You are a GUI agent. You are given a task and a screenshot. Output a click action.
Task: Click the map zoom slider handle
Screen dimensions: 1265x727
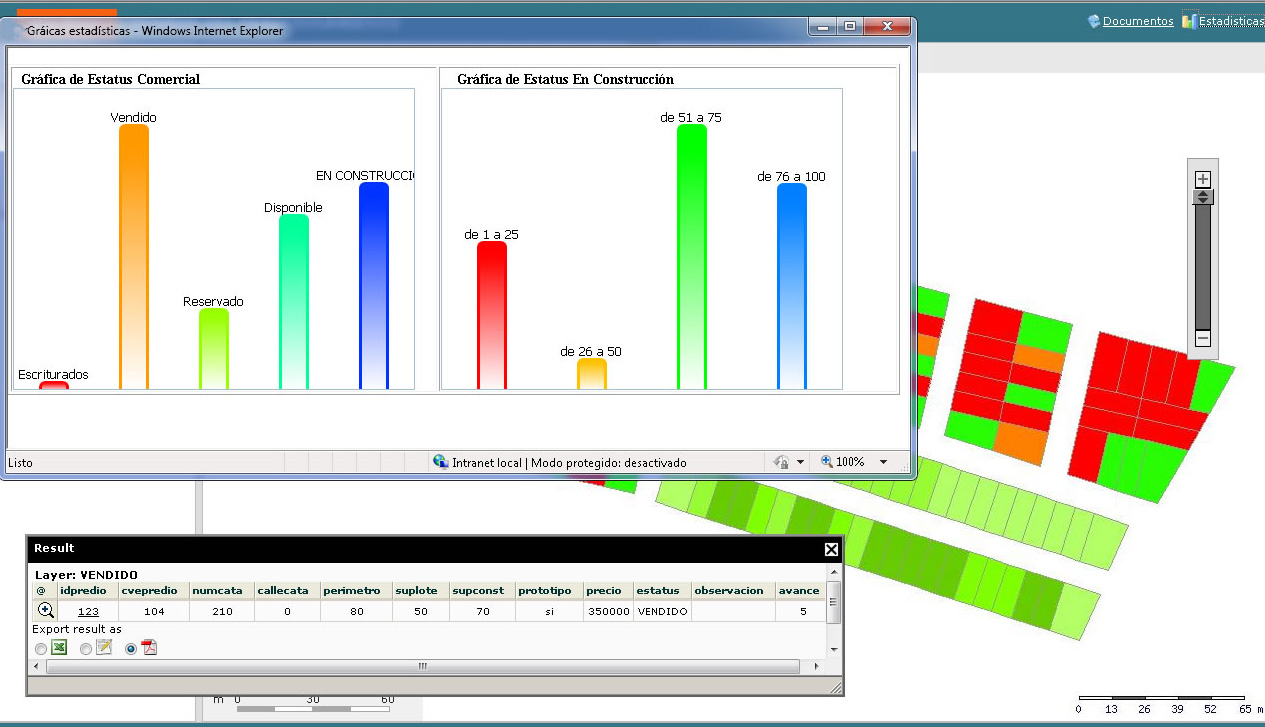tap(1203, 197)
